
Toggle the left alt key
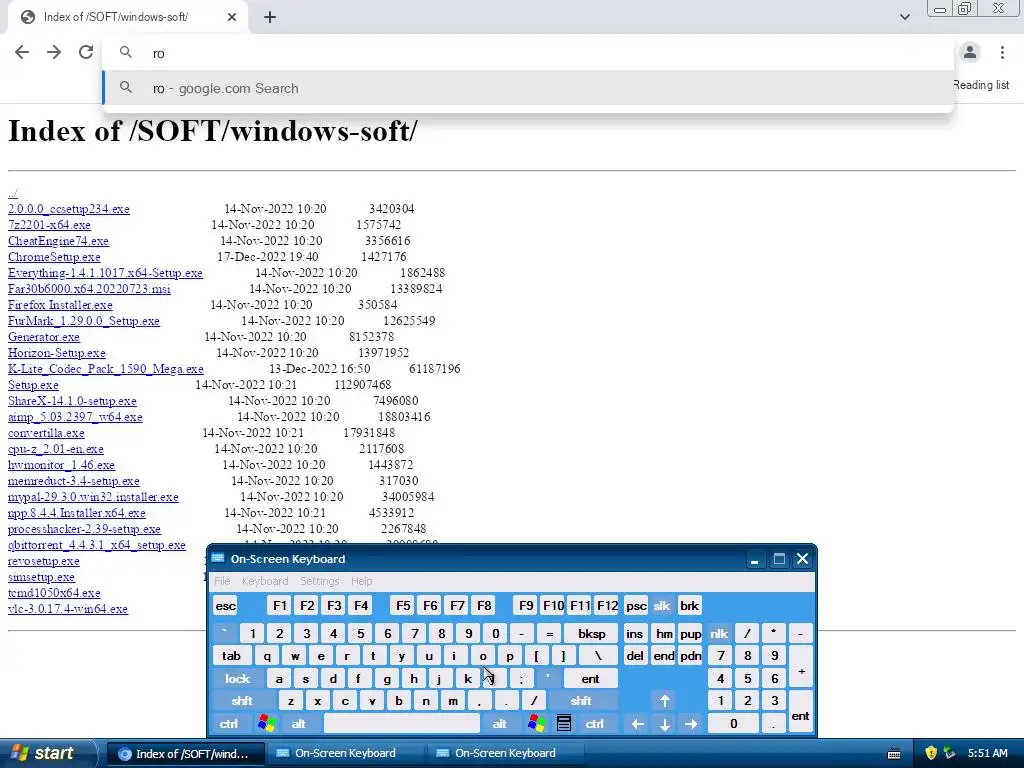point(298,724)
